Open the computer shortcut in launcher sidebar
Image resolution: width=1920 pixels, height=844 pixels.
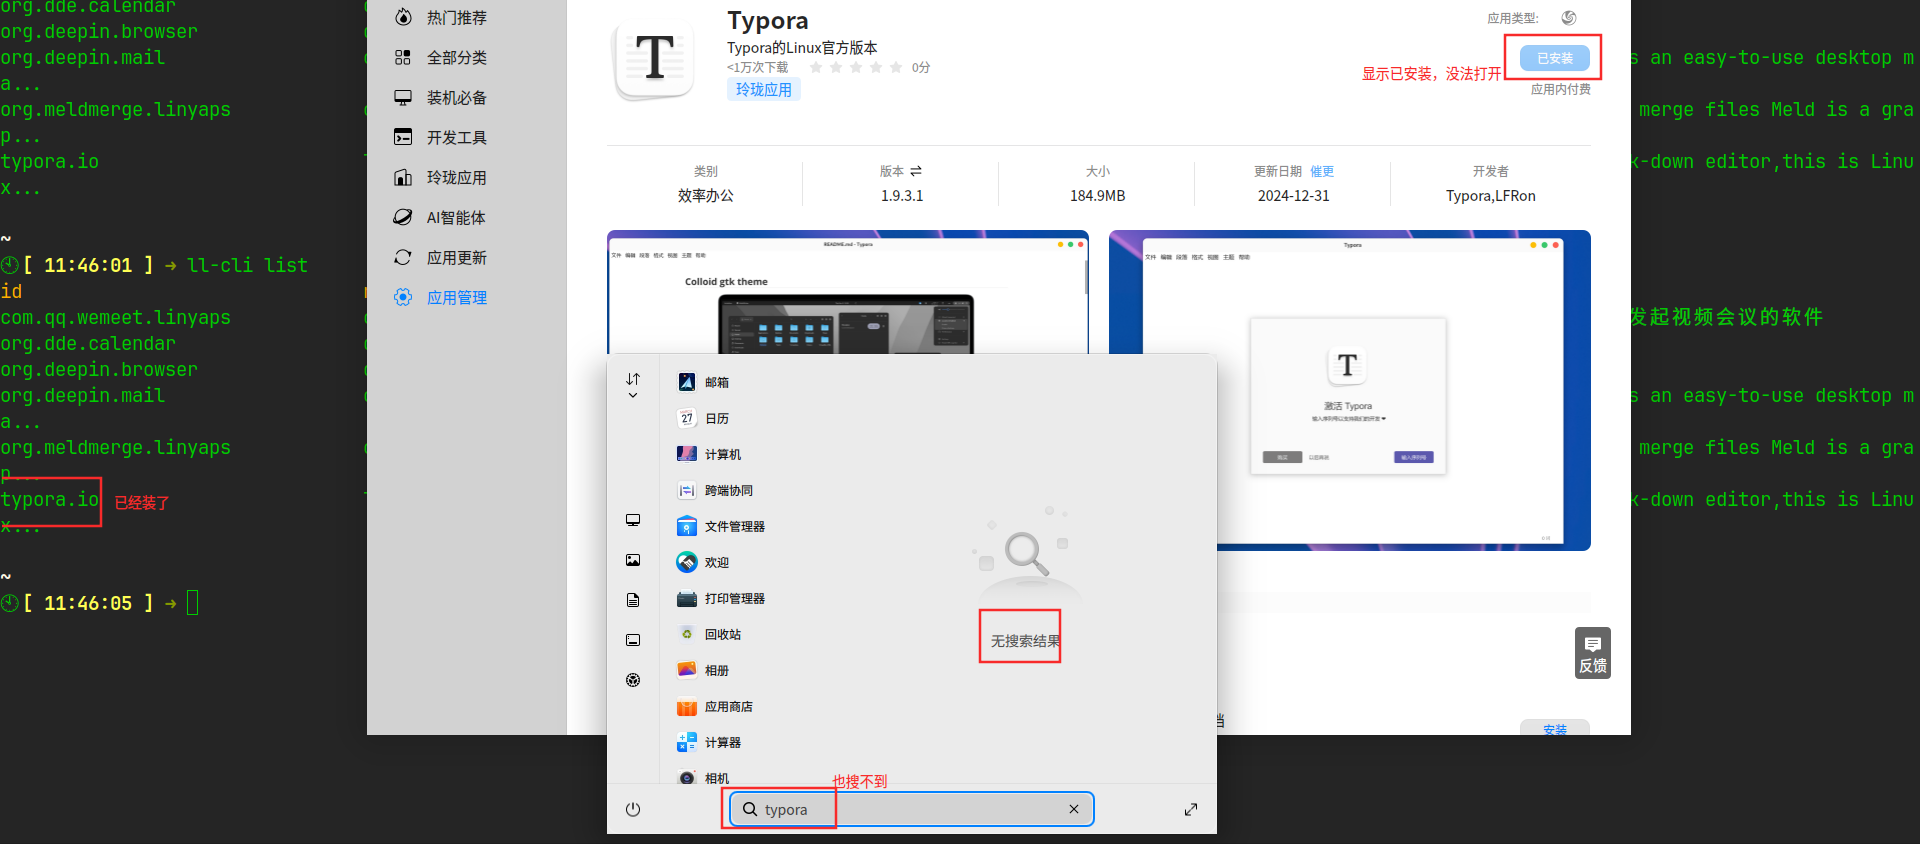coord(633,520)
